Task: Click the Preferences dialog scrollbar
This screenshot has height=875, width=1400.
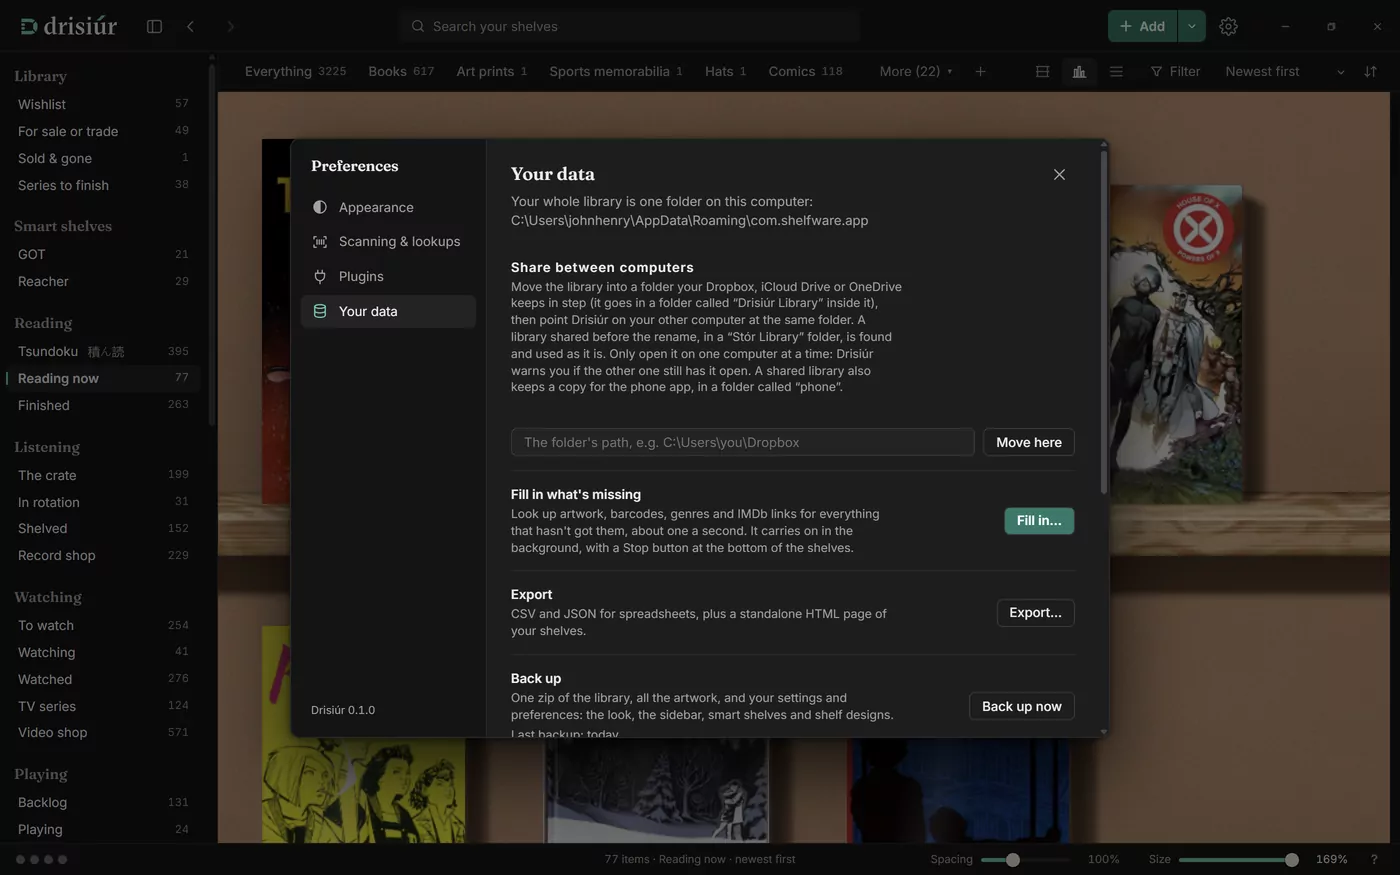Action: (x=1103, y=322)
